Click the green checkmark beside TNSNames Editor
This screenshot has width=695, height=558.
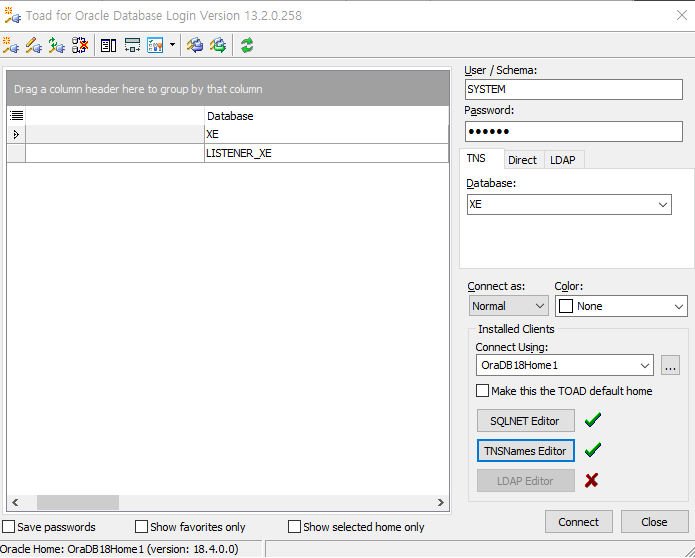[593, 450]
